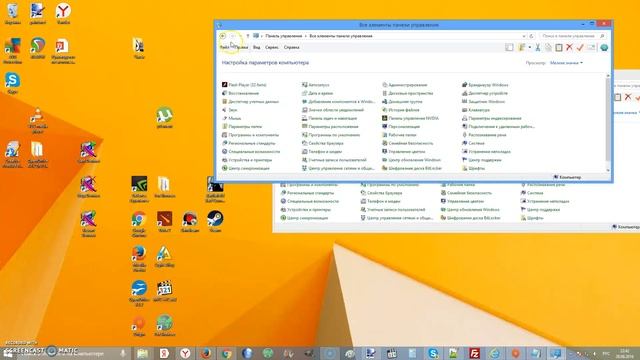The height and width of the screenshot is (360, 640).
Task: Open the Справка menu
Action: (291, 47)
